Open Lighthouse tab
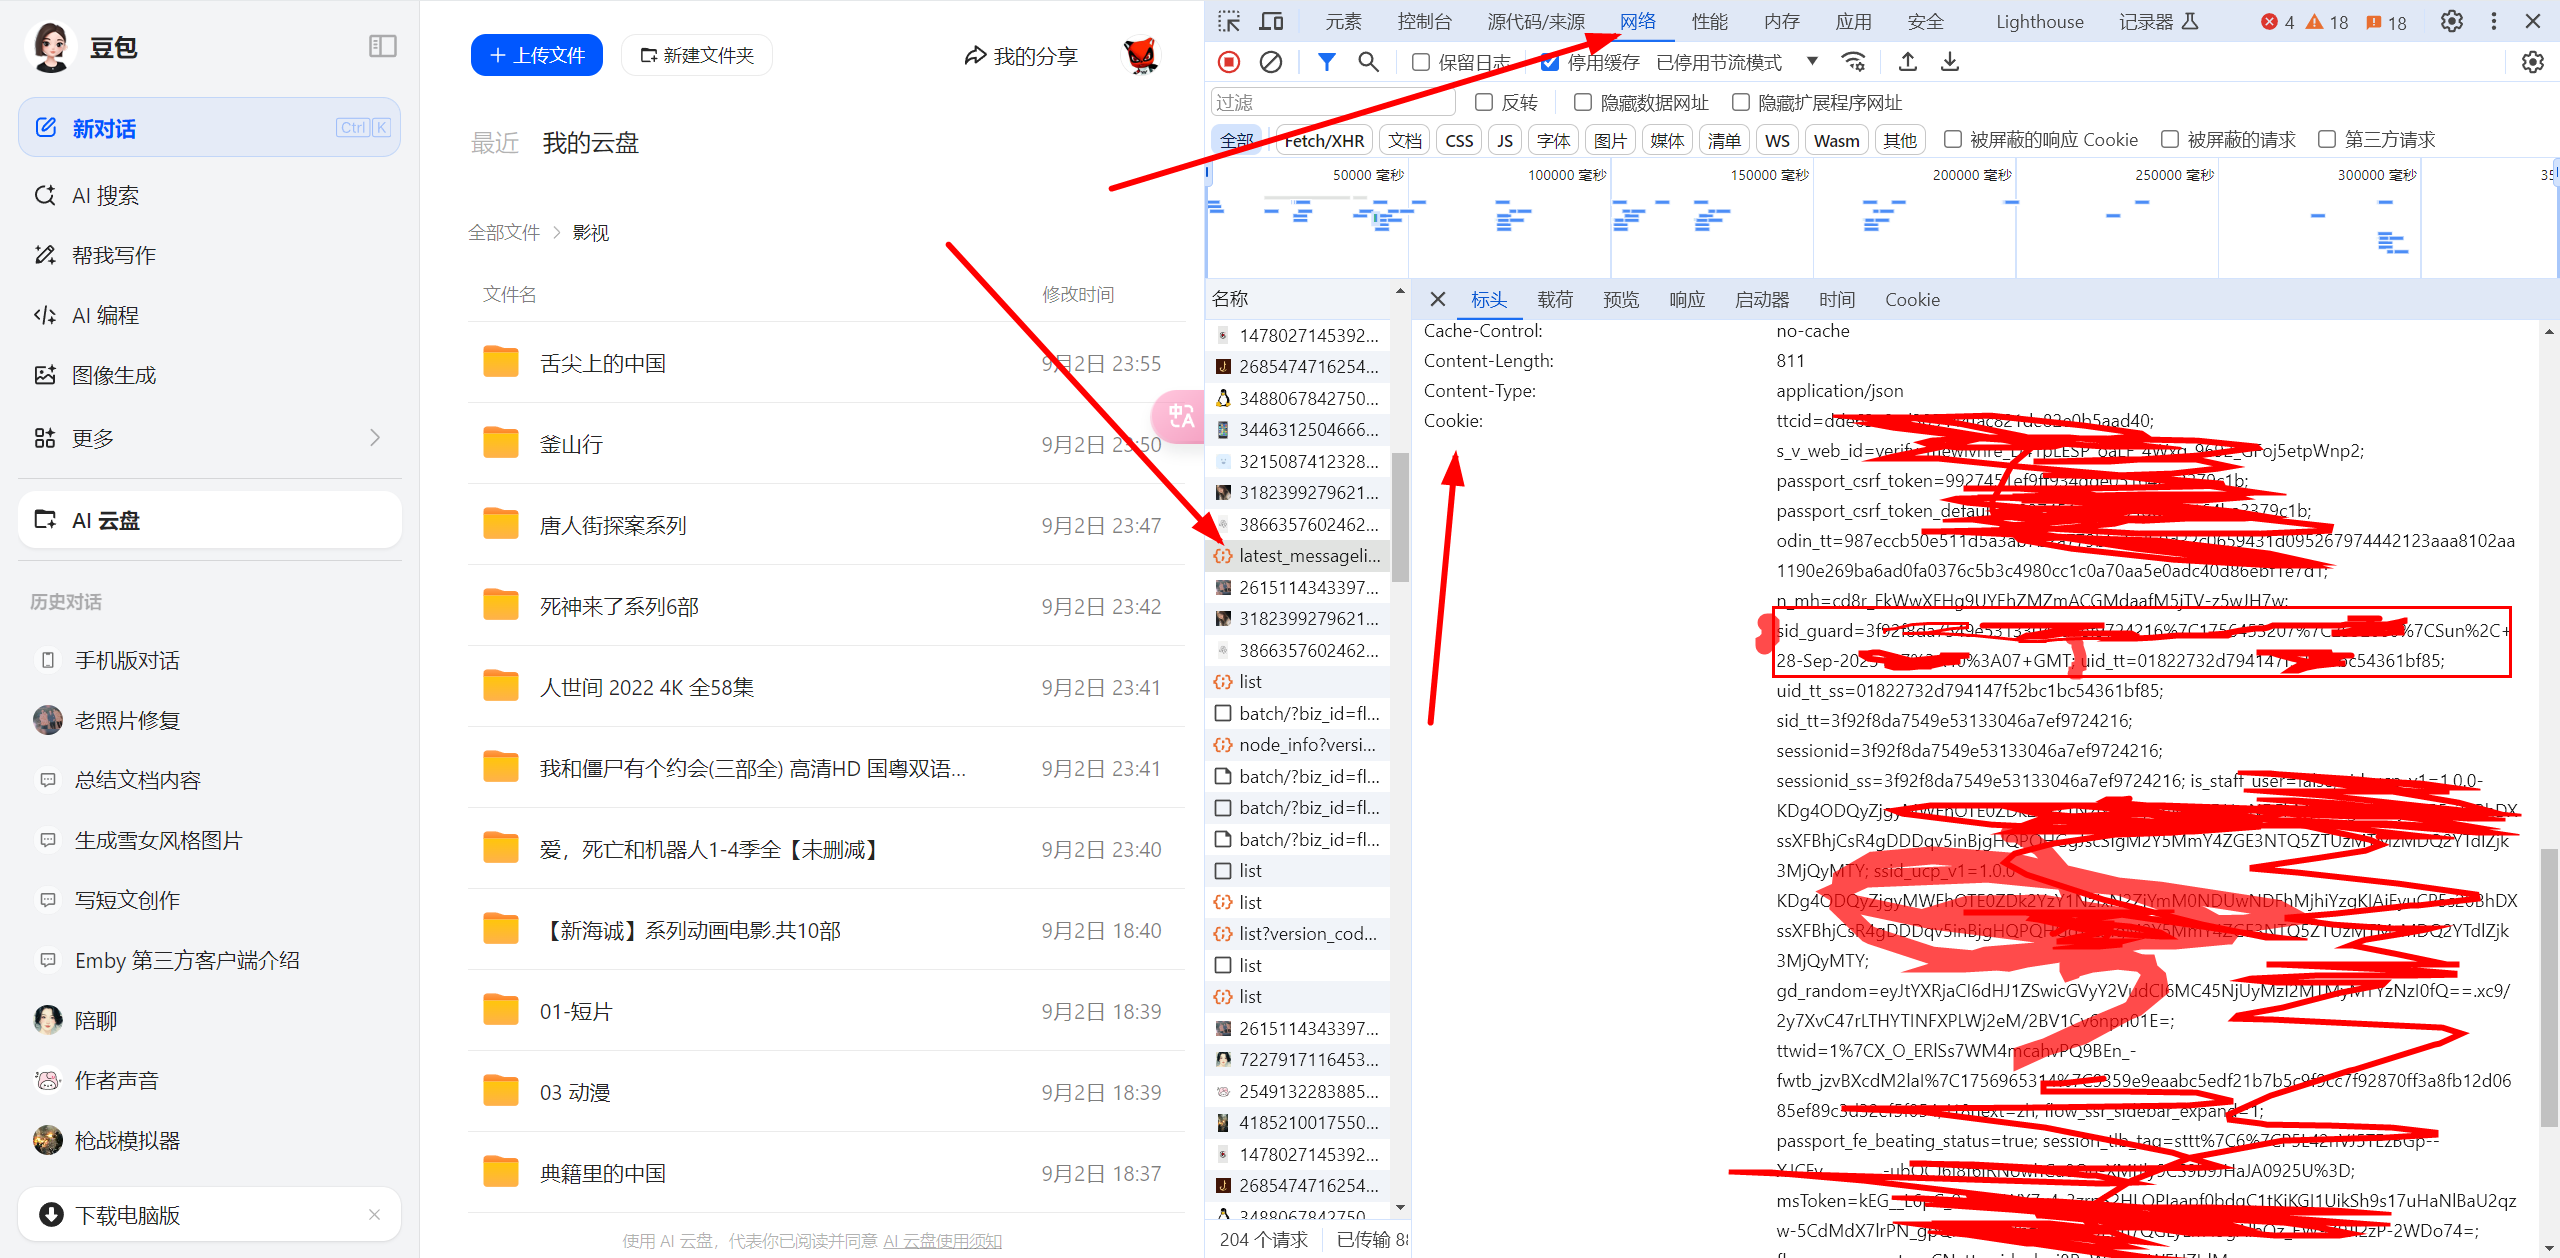 2040,21
